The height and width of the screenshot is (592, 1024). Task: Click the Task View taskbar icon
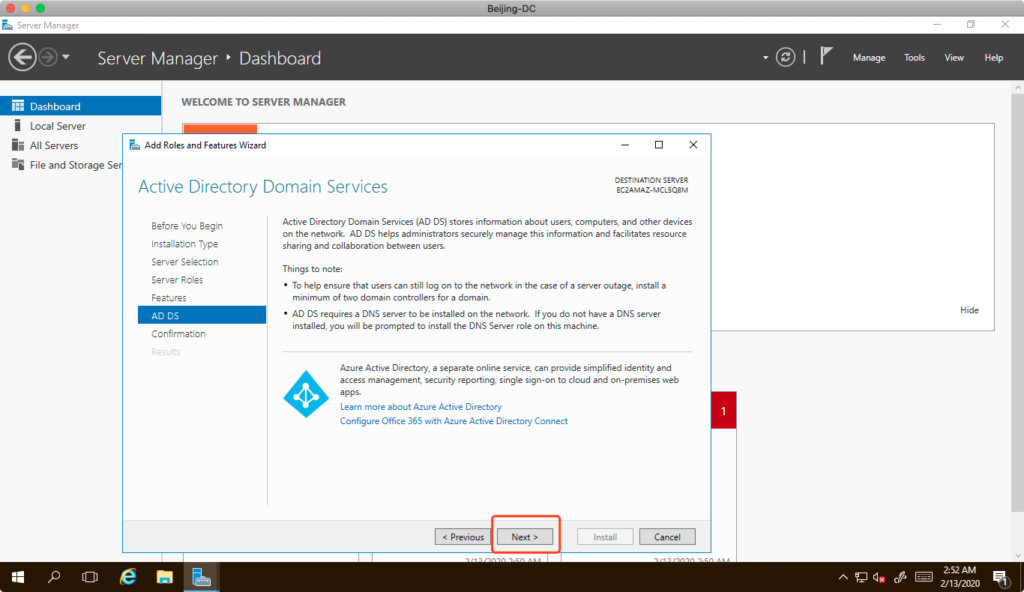tap(90, 577)
